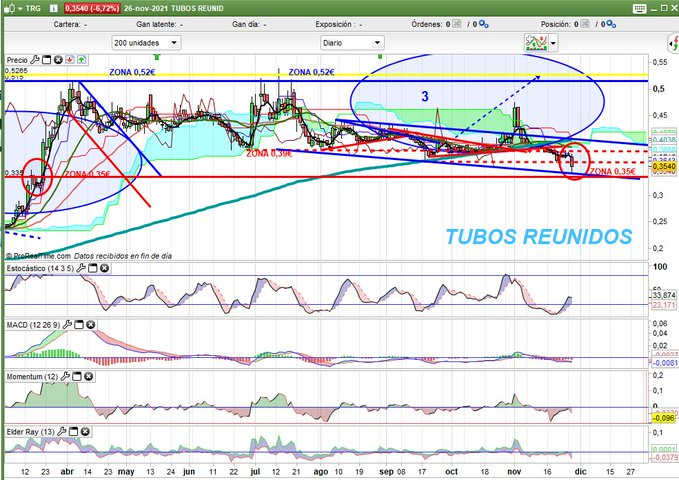
Task: Click the MACD (12 26 9) label
Action: tap(33, 324)
